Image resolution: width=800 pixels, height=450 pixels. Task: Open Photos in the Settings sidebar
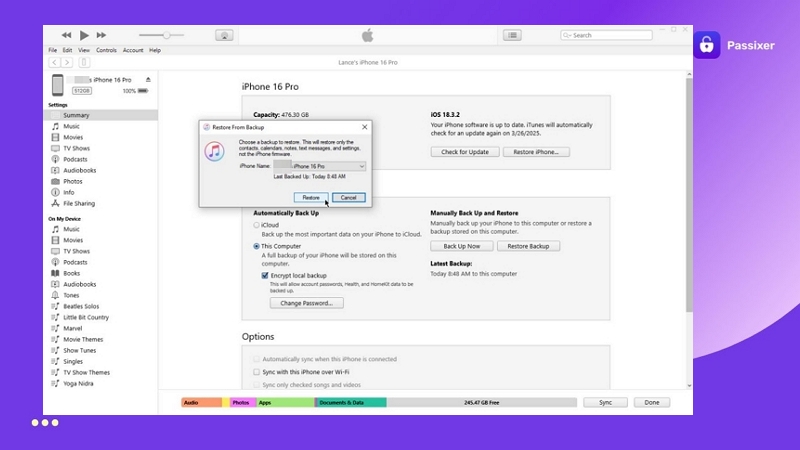[x=73, y=181]
